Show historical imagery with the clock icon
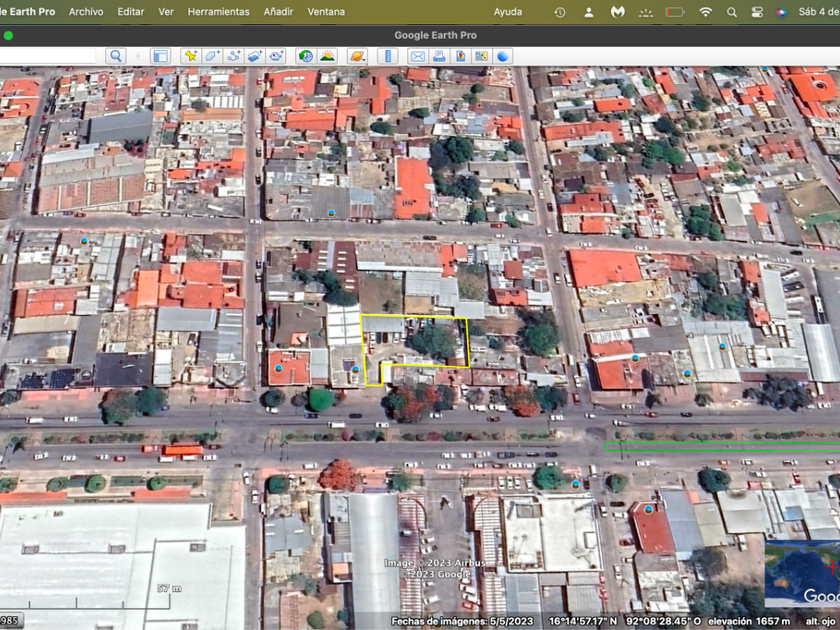This screenshot has height=630, width=840. click(306, 56)
